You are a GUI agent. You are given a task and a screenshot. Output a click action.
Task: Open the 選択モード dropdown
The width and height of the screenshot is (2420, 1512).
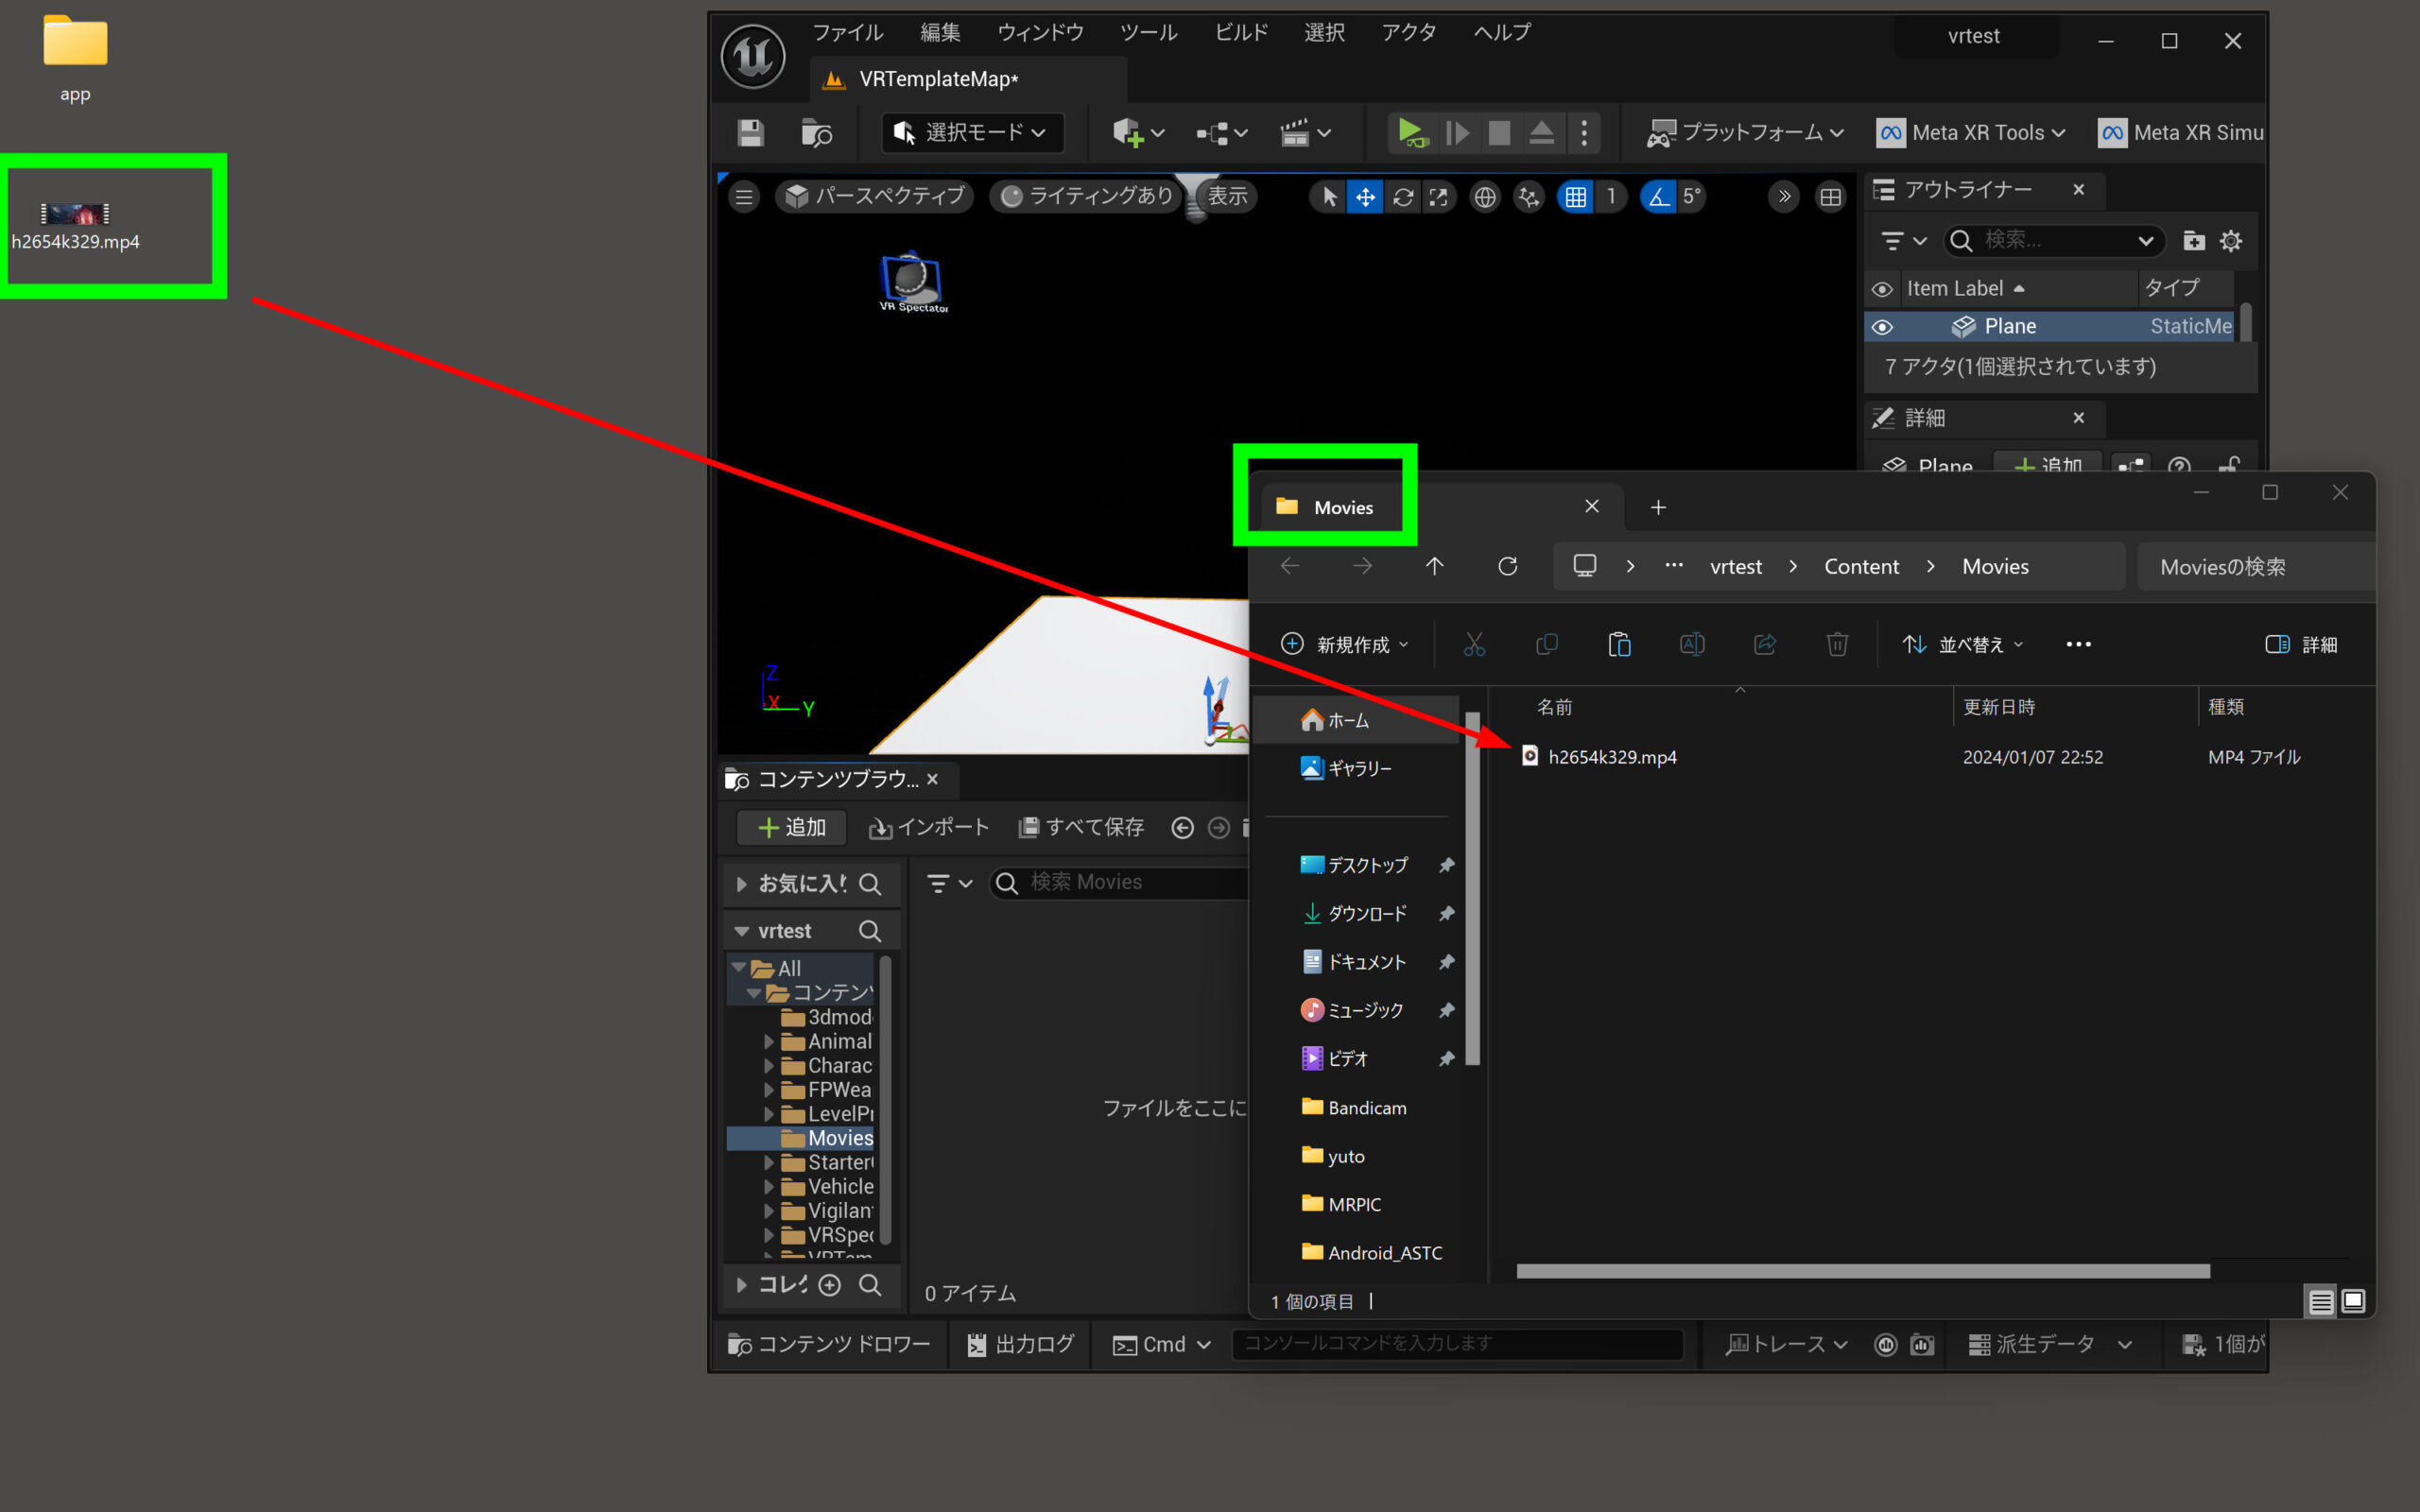[972, 132]
